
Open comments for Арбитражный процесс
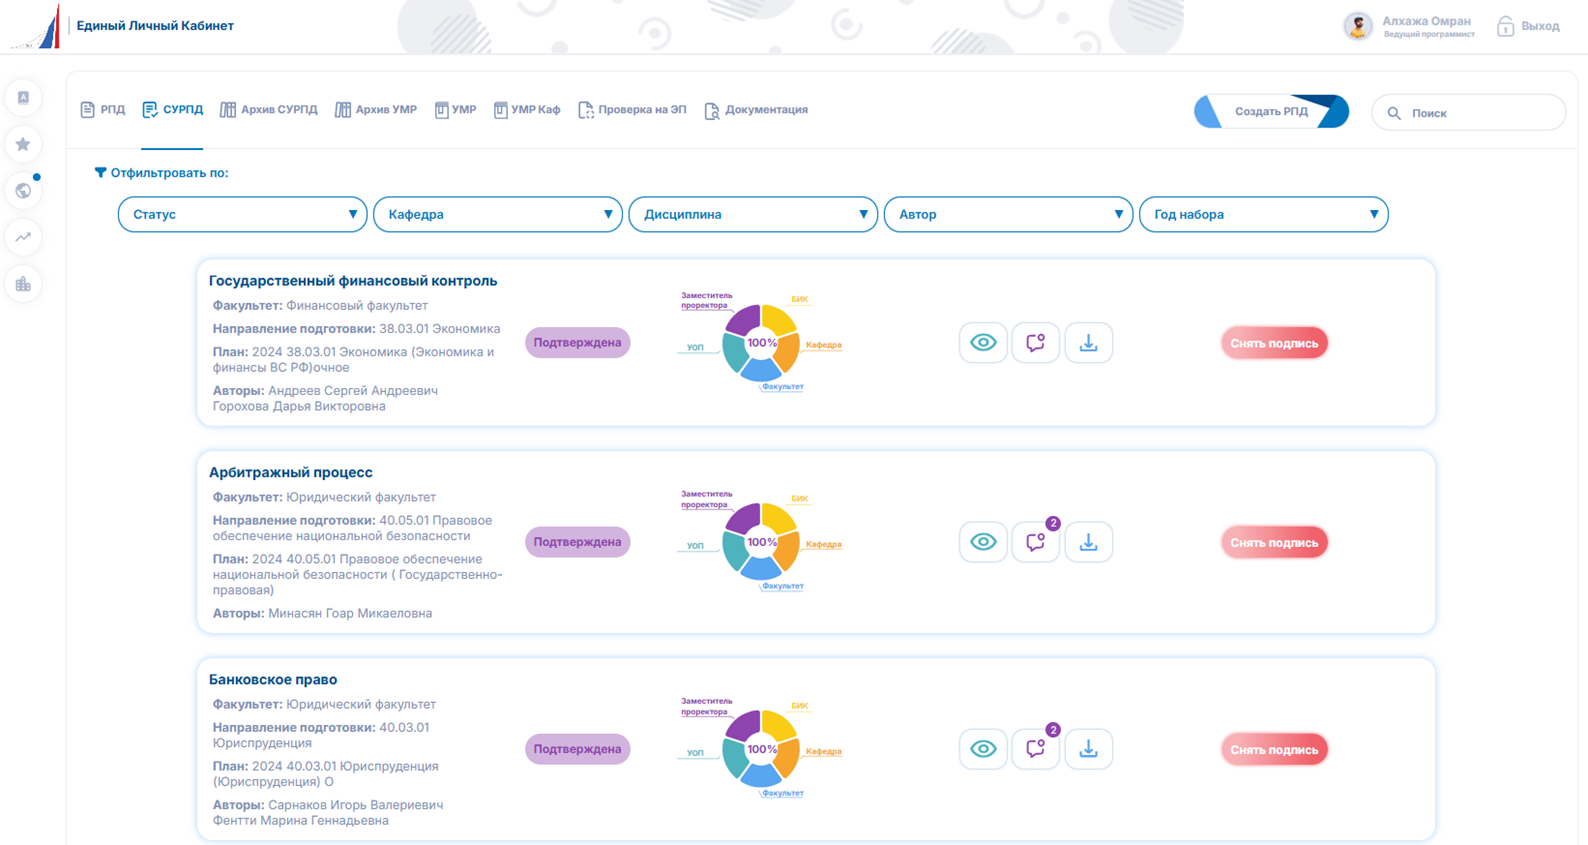pos(1035,542)
